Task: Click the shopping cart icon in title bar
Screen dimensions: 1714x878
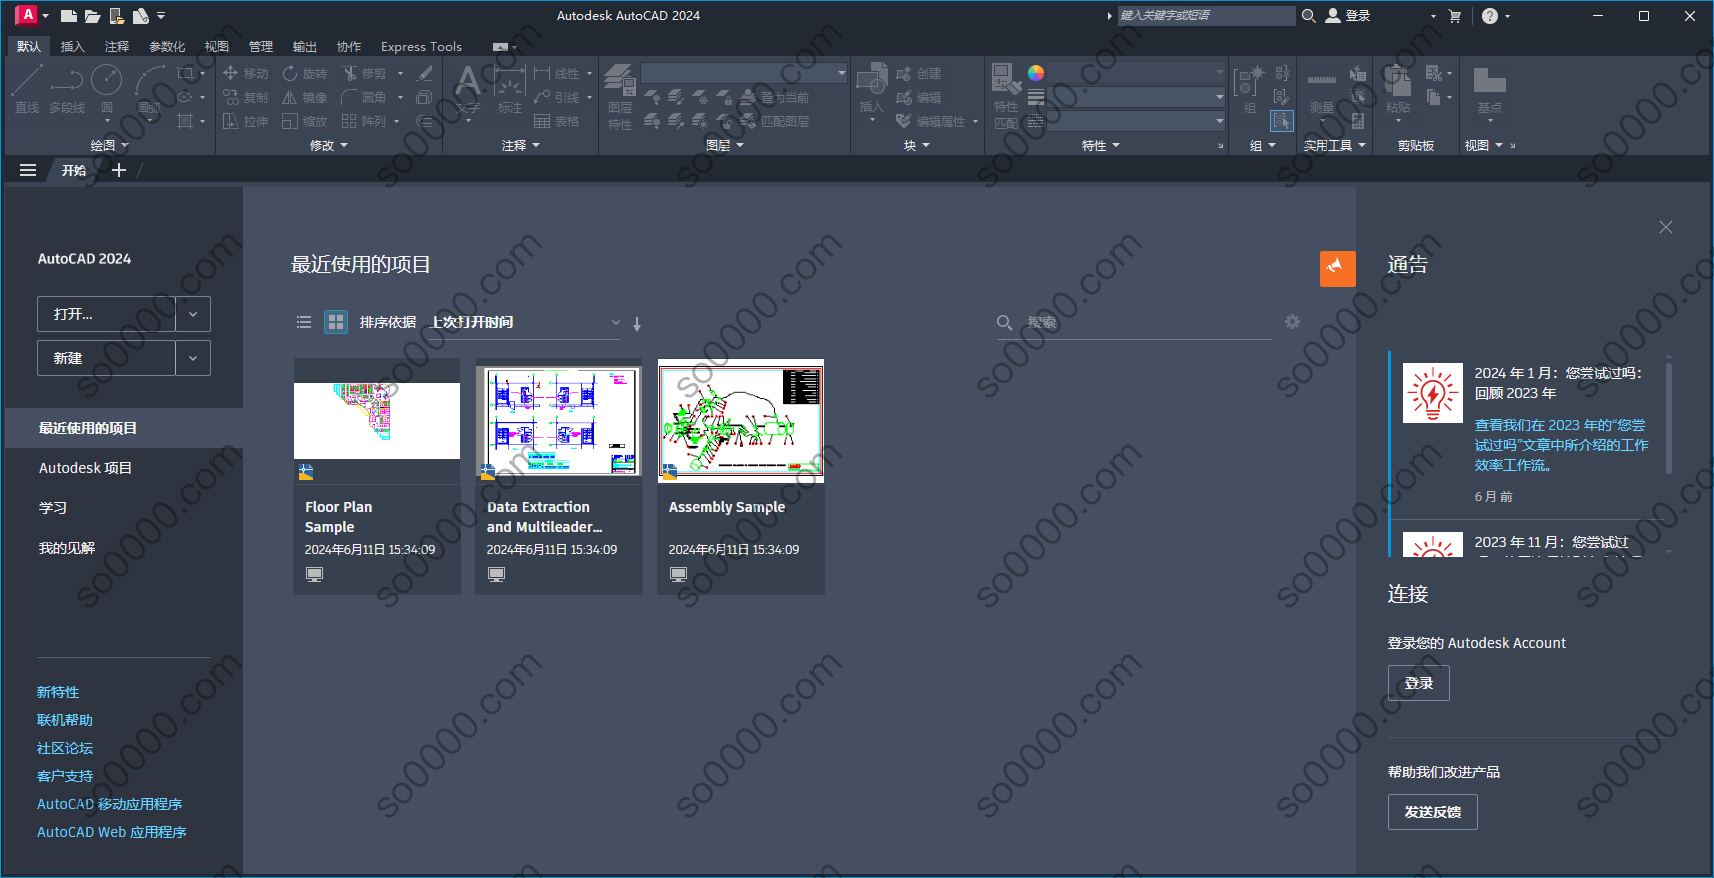Action: pos(1454,16)
